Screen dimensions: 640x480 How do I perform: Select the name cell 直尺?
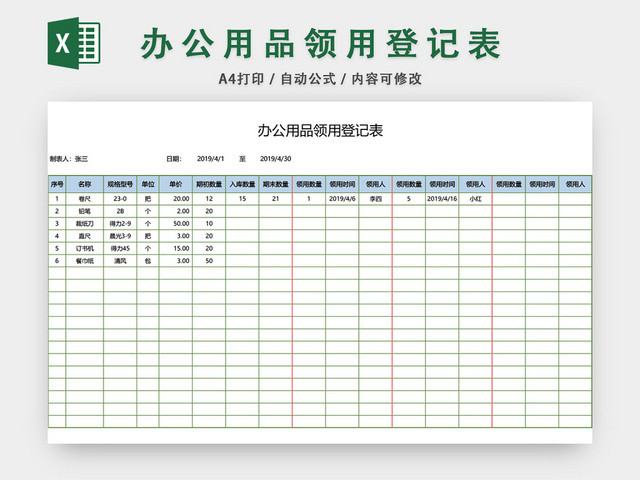[84, 236]
